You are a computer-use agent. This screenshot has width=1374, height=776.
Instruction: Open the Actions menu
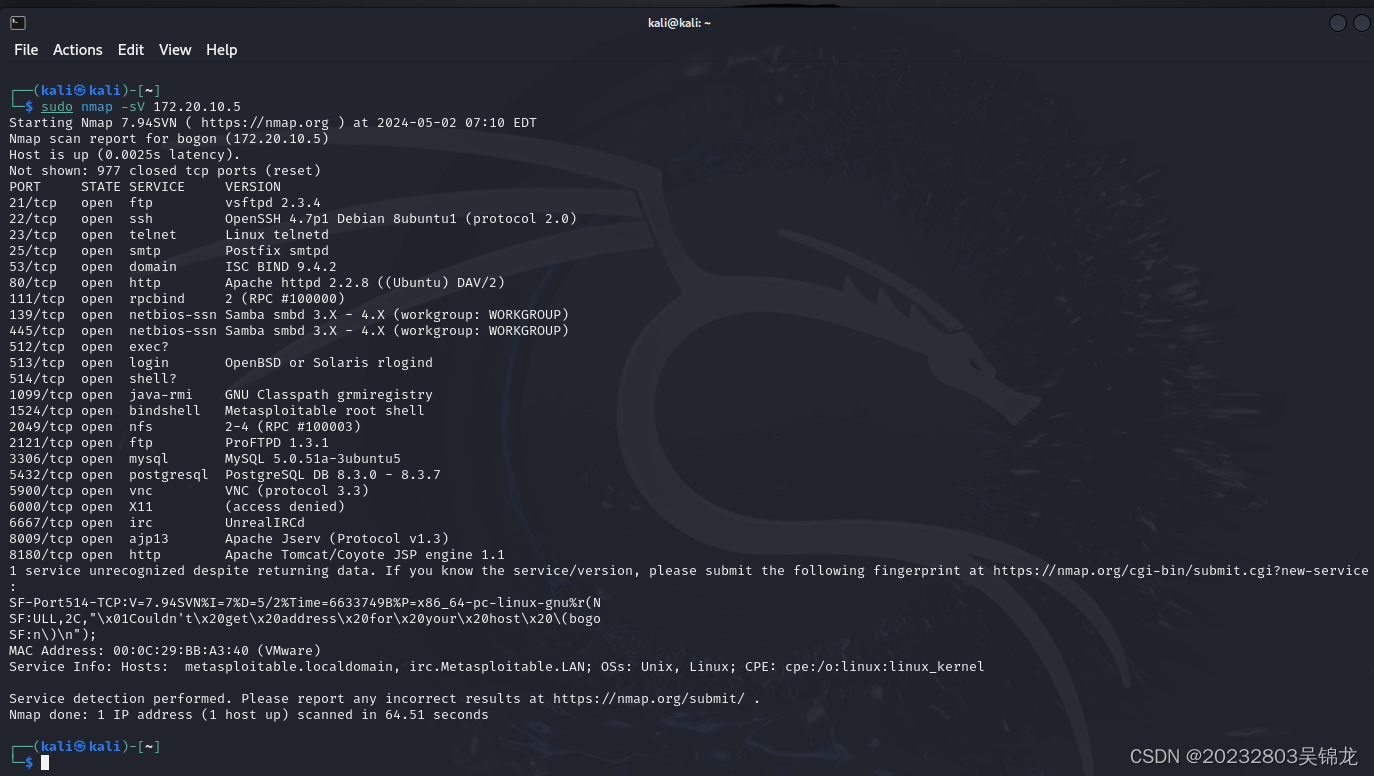click(x=78, y=50)
